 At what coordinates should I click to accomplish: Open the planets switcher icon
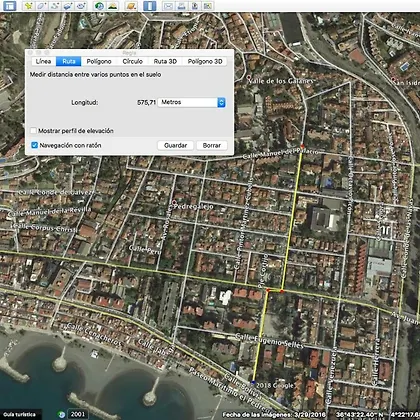(131, 6)
